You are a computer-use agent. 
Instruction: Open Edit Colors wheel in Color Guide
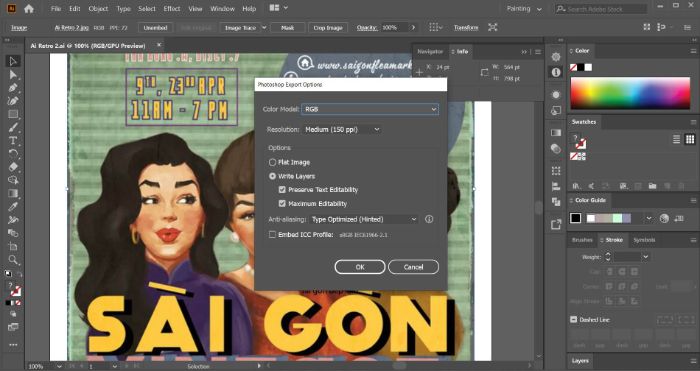pyautogui.click(x=664, y=218)
